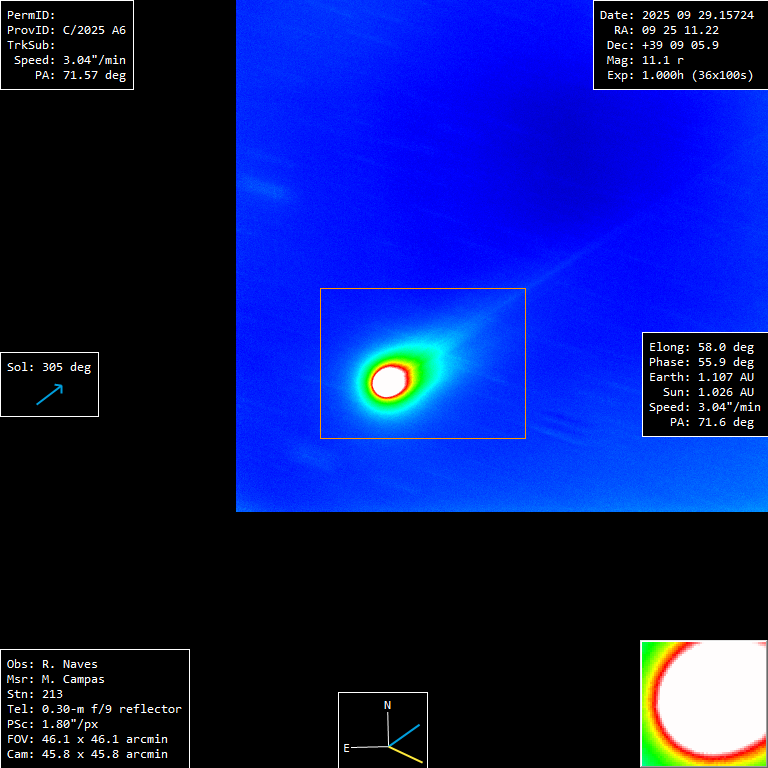The image size is (768, 768).
Task: Click the yellow line in the compass
Action: (x=408, y=755)
